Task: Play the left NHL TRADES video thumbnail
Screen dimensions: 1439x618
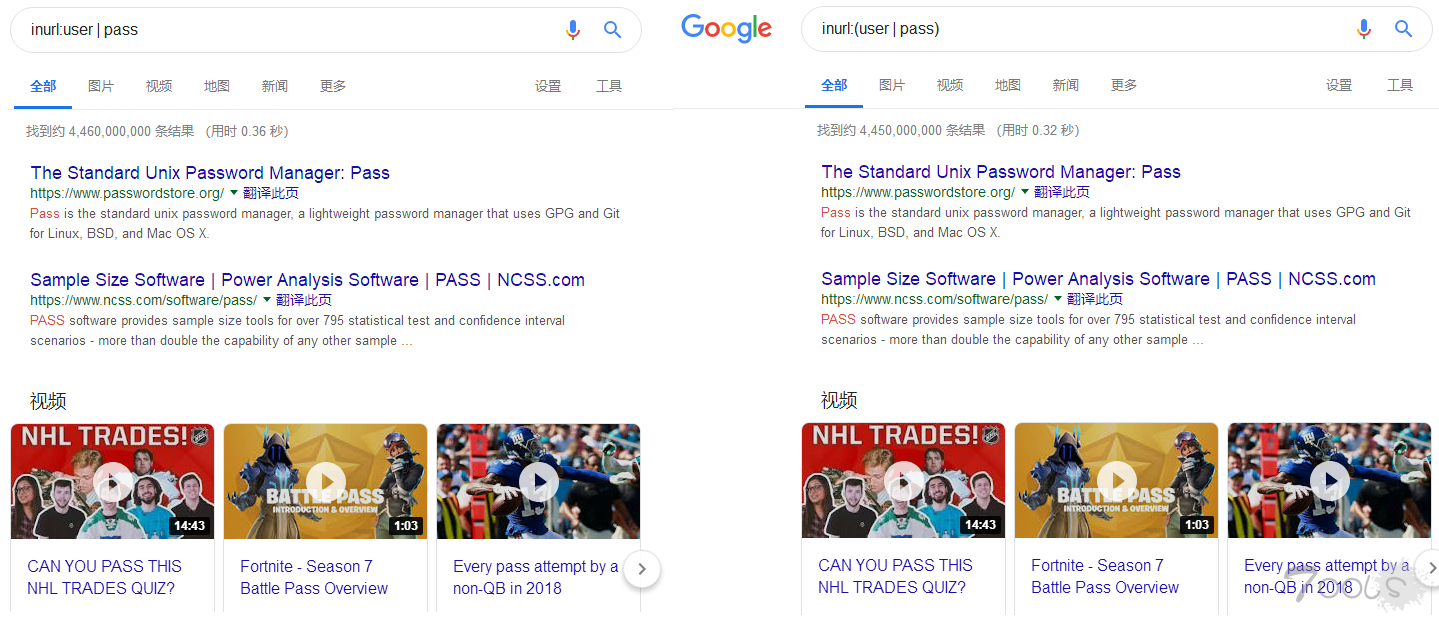Action: tap(114, 483)
